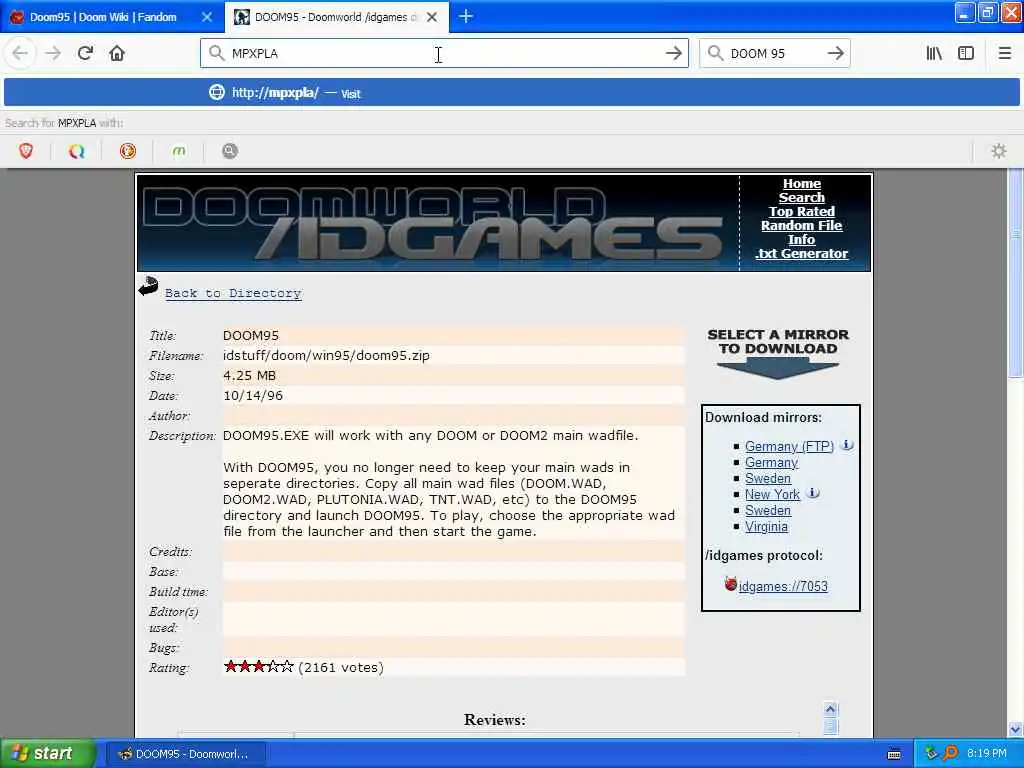Open the Windows Start button
This screenshot has width=1024, height=768.
pyautogui.click(x=47, y=753)
